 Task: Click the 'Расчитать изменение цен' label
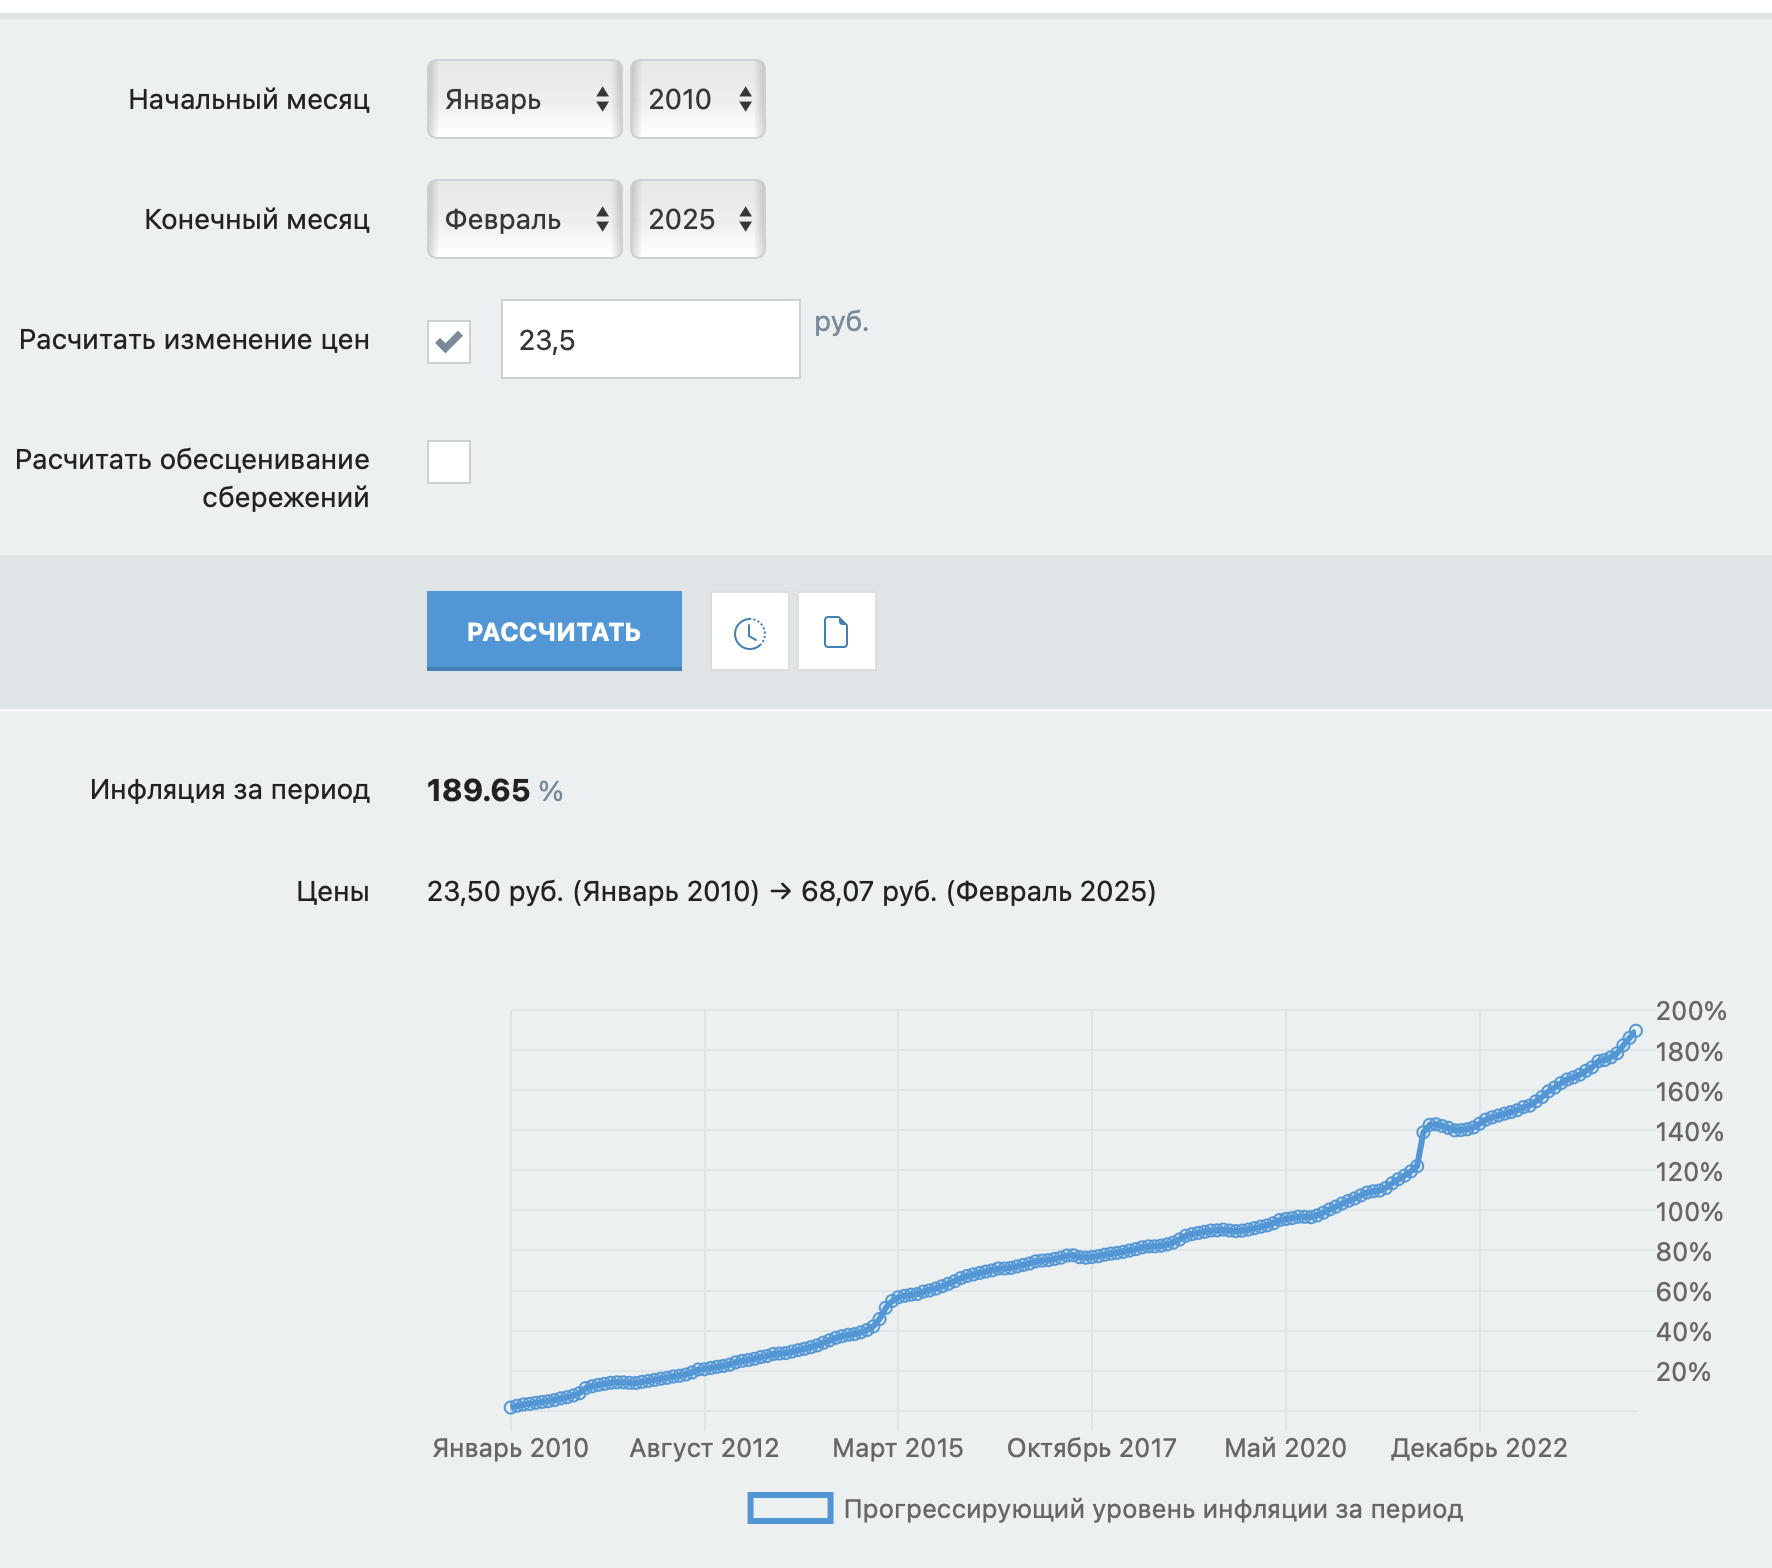tap(194, 340)
